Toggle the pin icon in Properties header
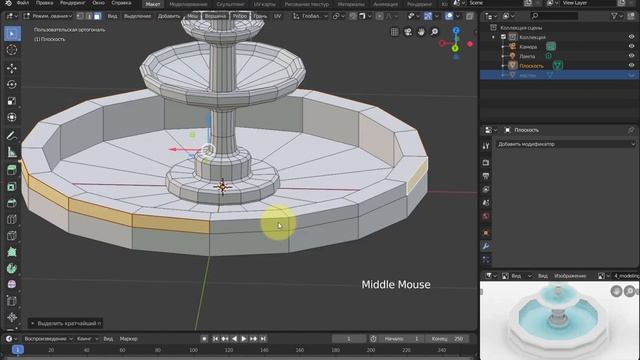Viewport: 640px width, 360px height. click(x=631, y=130)
